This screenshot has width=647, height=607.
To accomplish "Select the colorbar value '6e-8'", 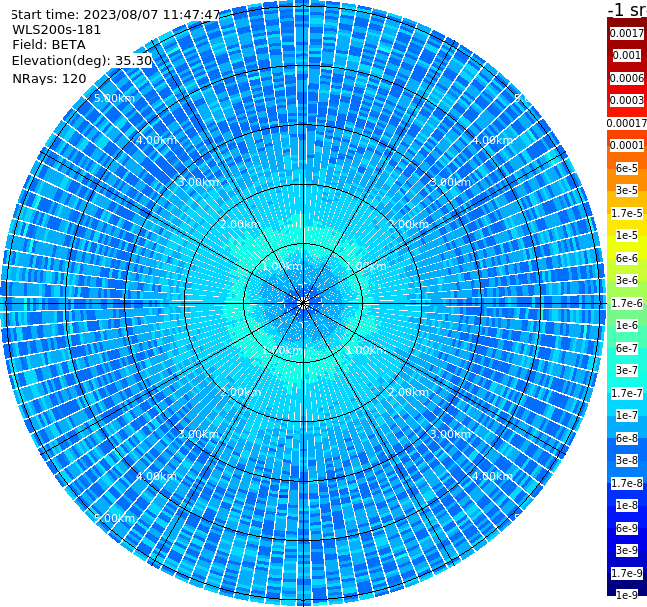I will click(x=627, y=438).
